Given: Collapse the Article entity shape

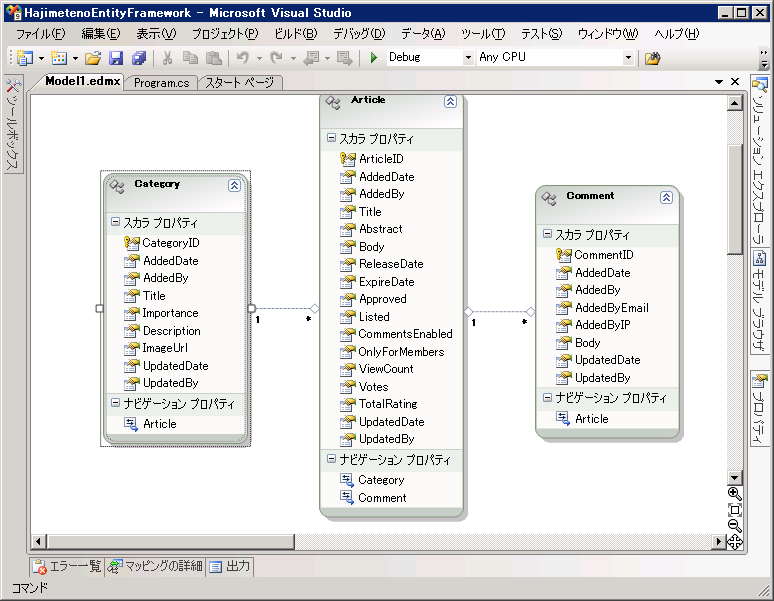Looking at the screenshot, I should point(450,102).
